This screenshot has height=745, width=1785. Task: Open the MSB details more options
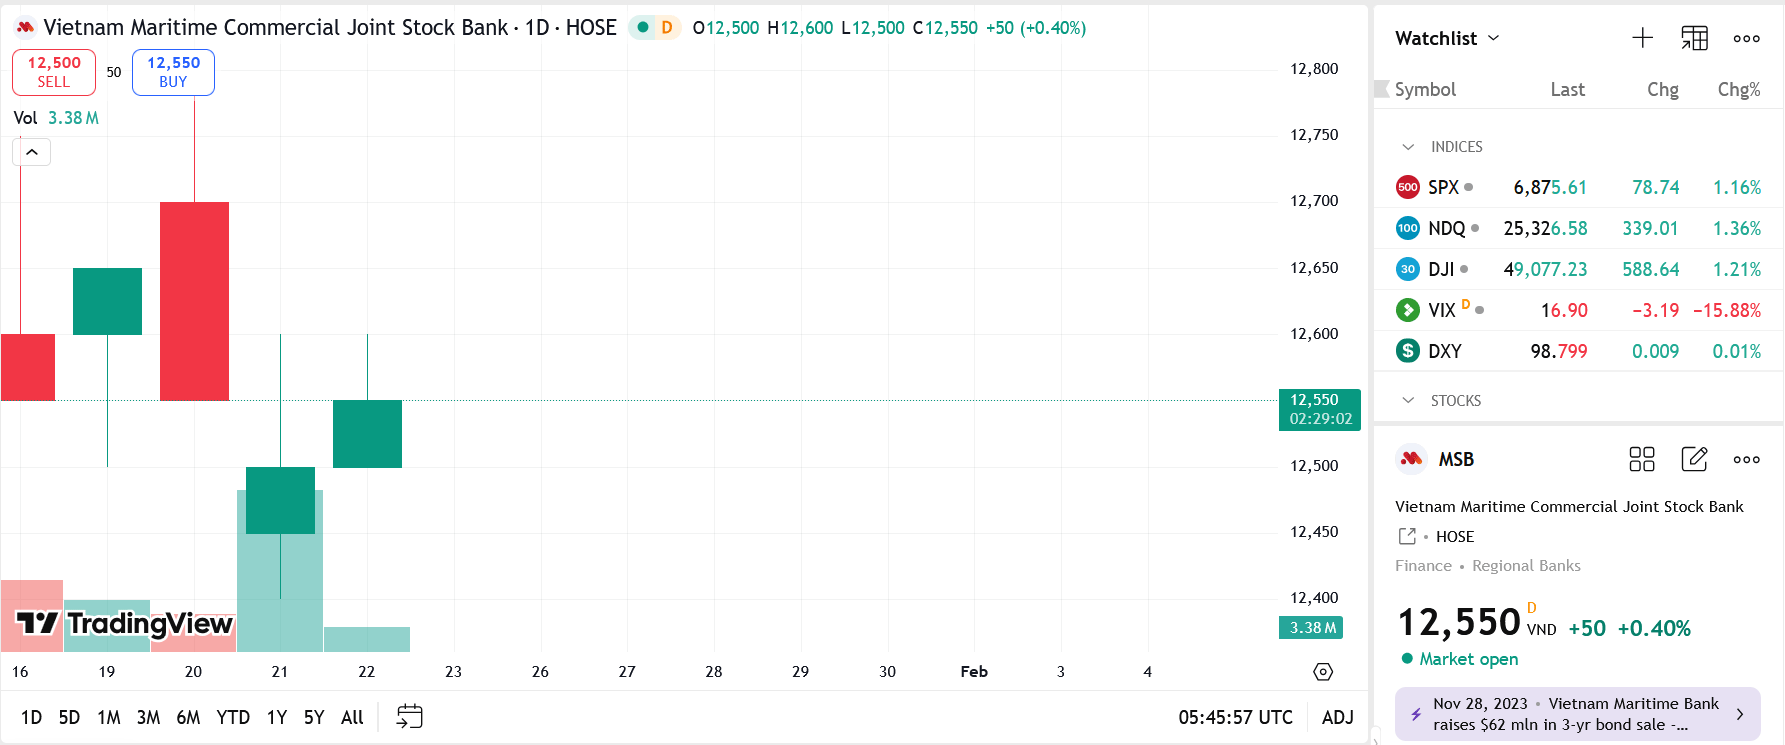(1746, 459)
